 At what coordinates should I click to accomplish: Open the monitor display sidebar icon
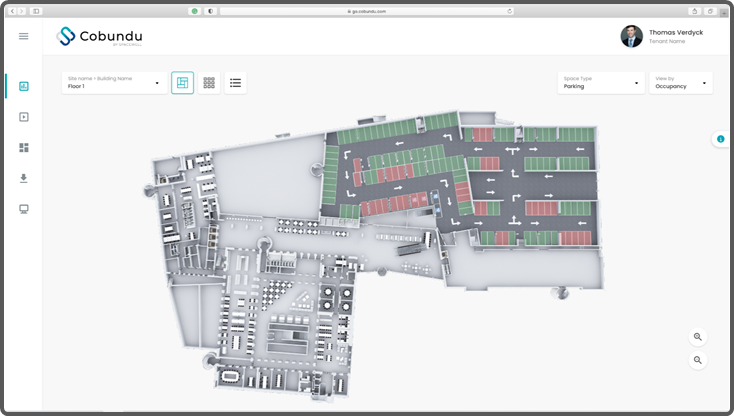pyautogui.click(x=24, y=209)
